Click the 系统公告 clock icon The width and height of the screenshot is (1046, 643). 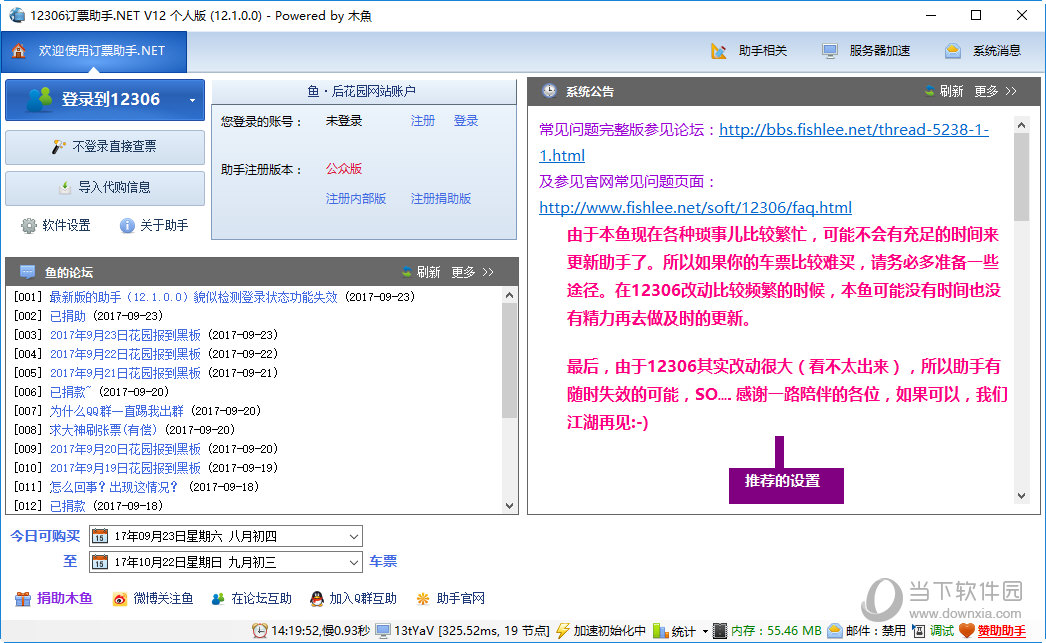549,91
